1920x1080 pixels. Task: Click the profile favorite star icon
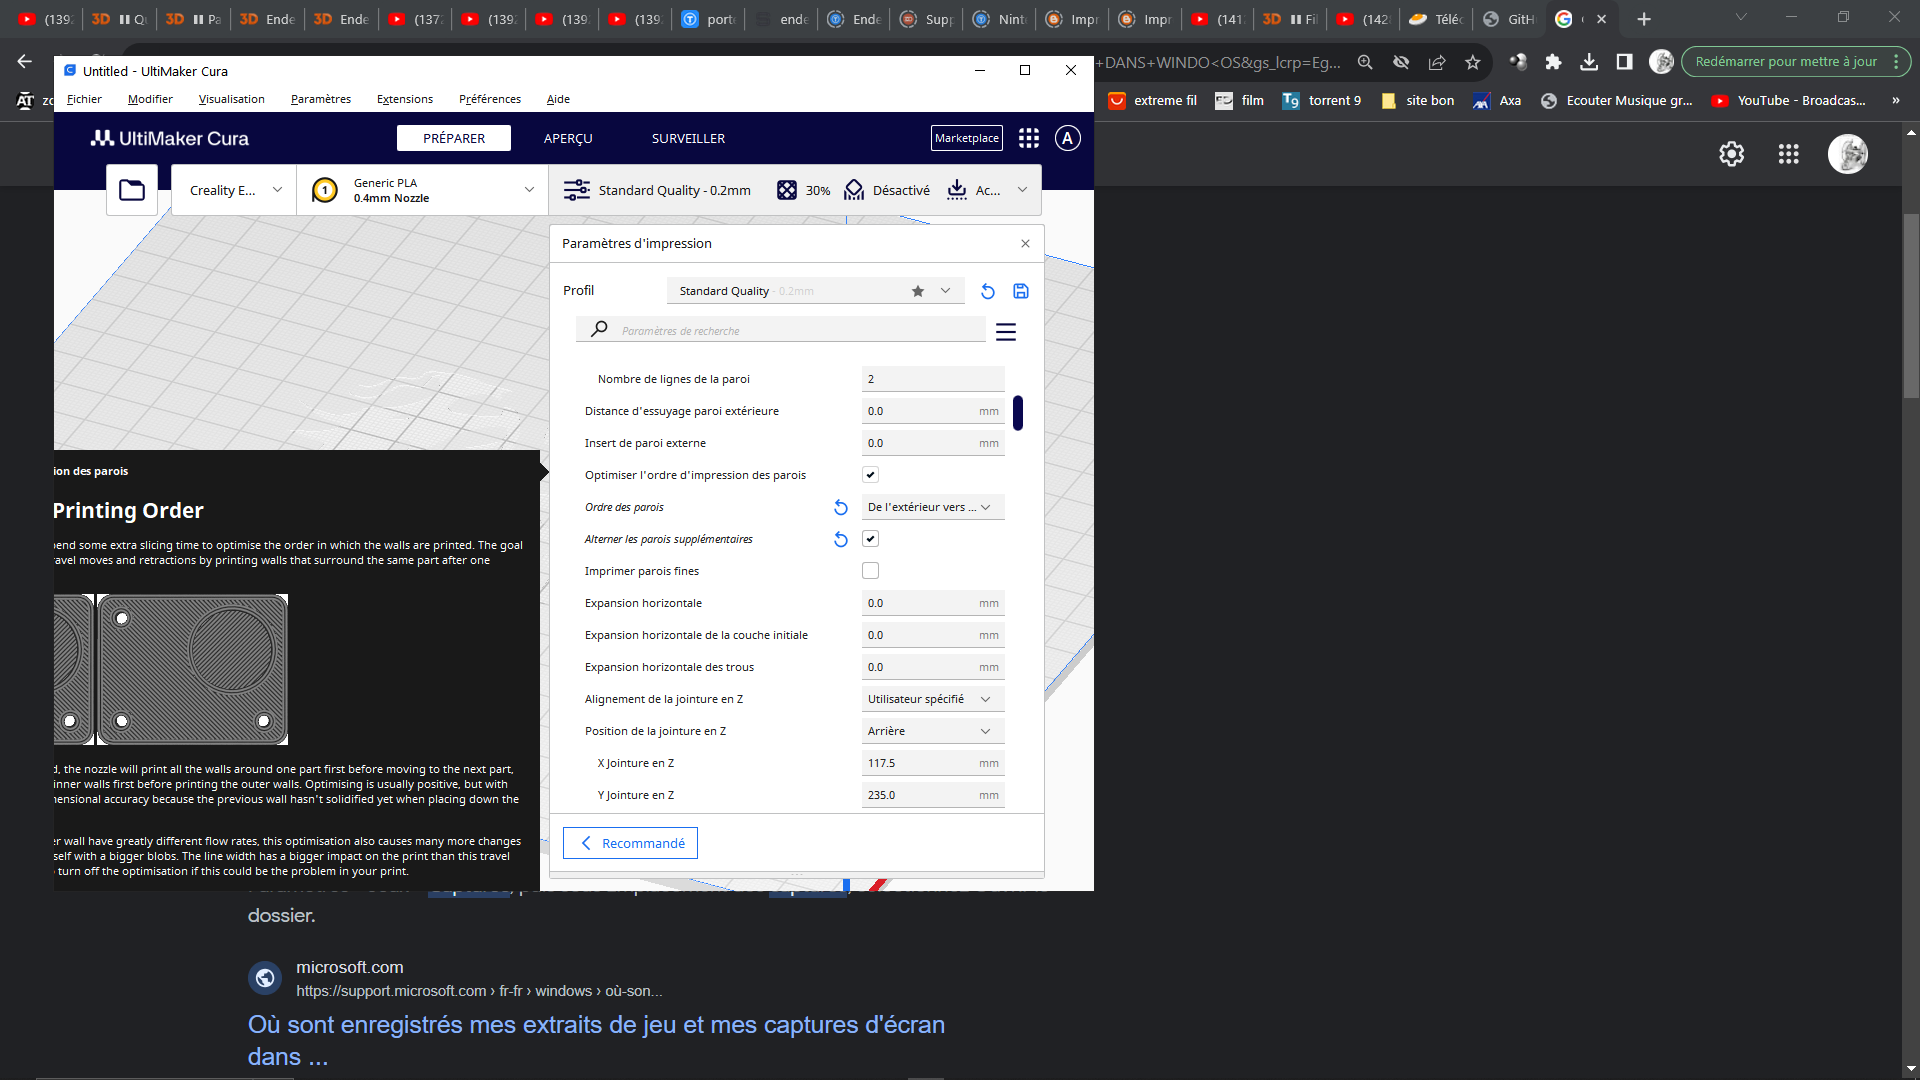coord(917,291)
